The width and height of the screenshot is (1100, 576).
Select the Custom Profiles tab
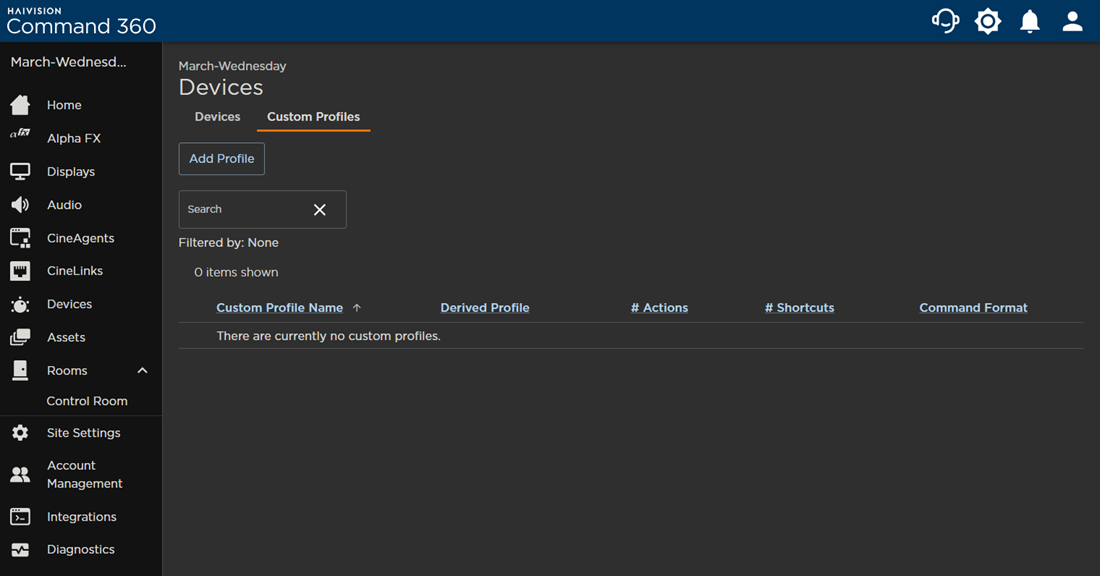pyautogui.click(x=314, y=117)
